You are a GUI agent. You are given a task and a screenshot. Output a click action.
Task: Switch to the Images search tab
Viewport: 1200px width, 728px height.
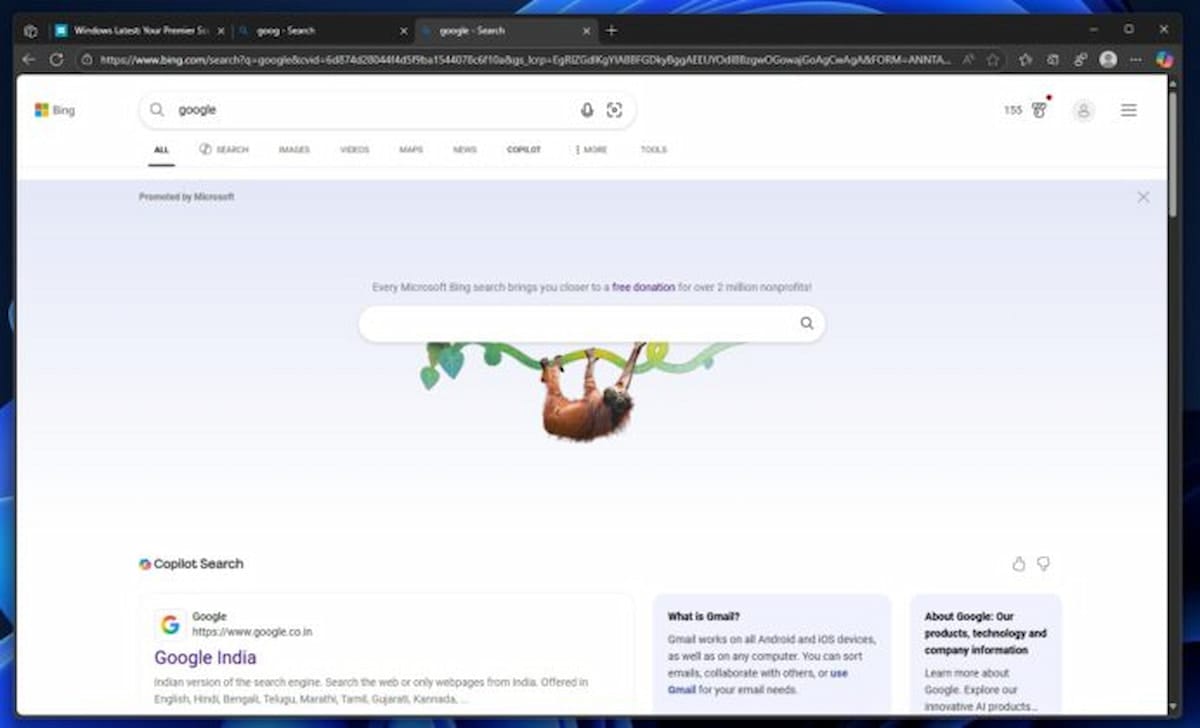(294, 149)
